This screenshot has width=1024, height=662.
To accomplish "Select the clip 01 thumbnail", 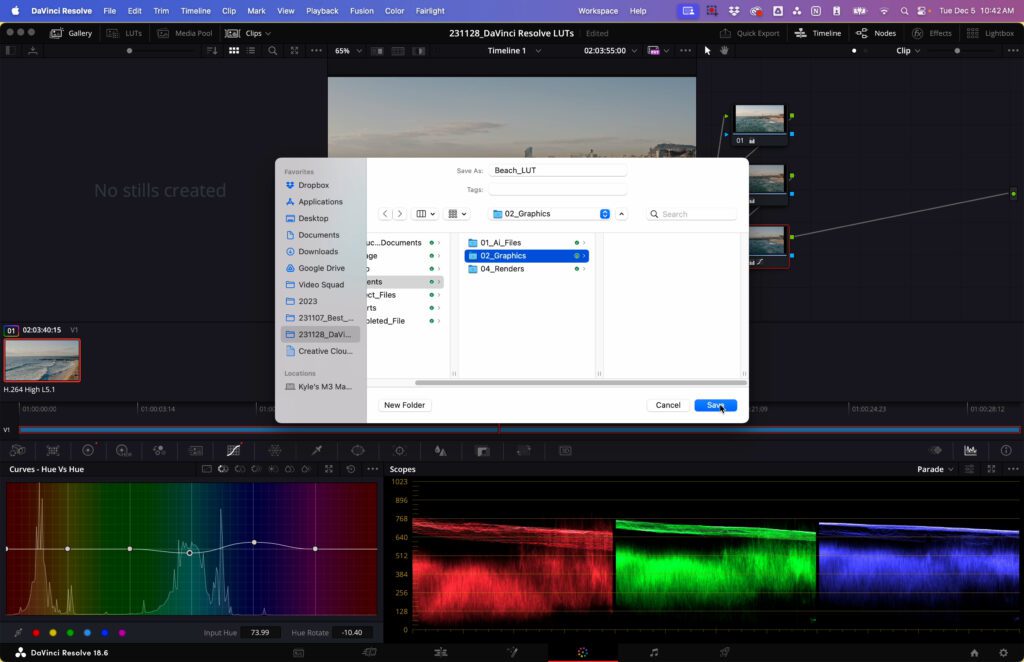I will click(42, 360).
